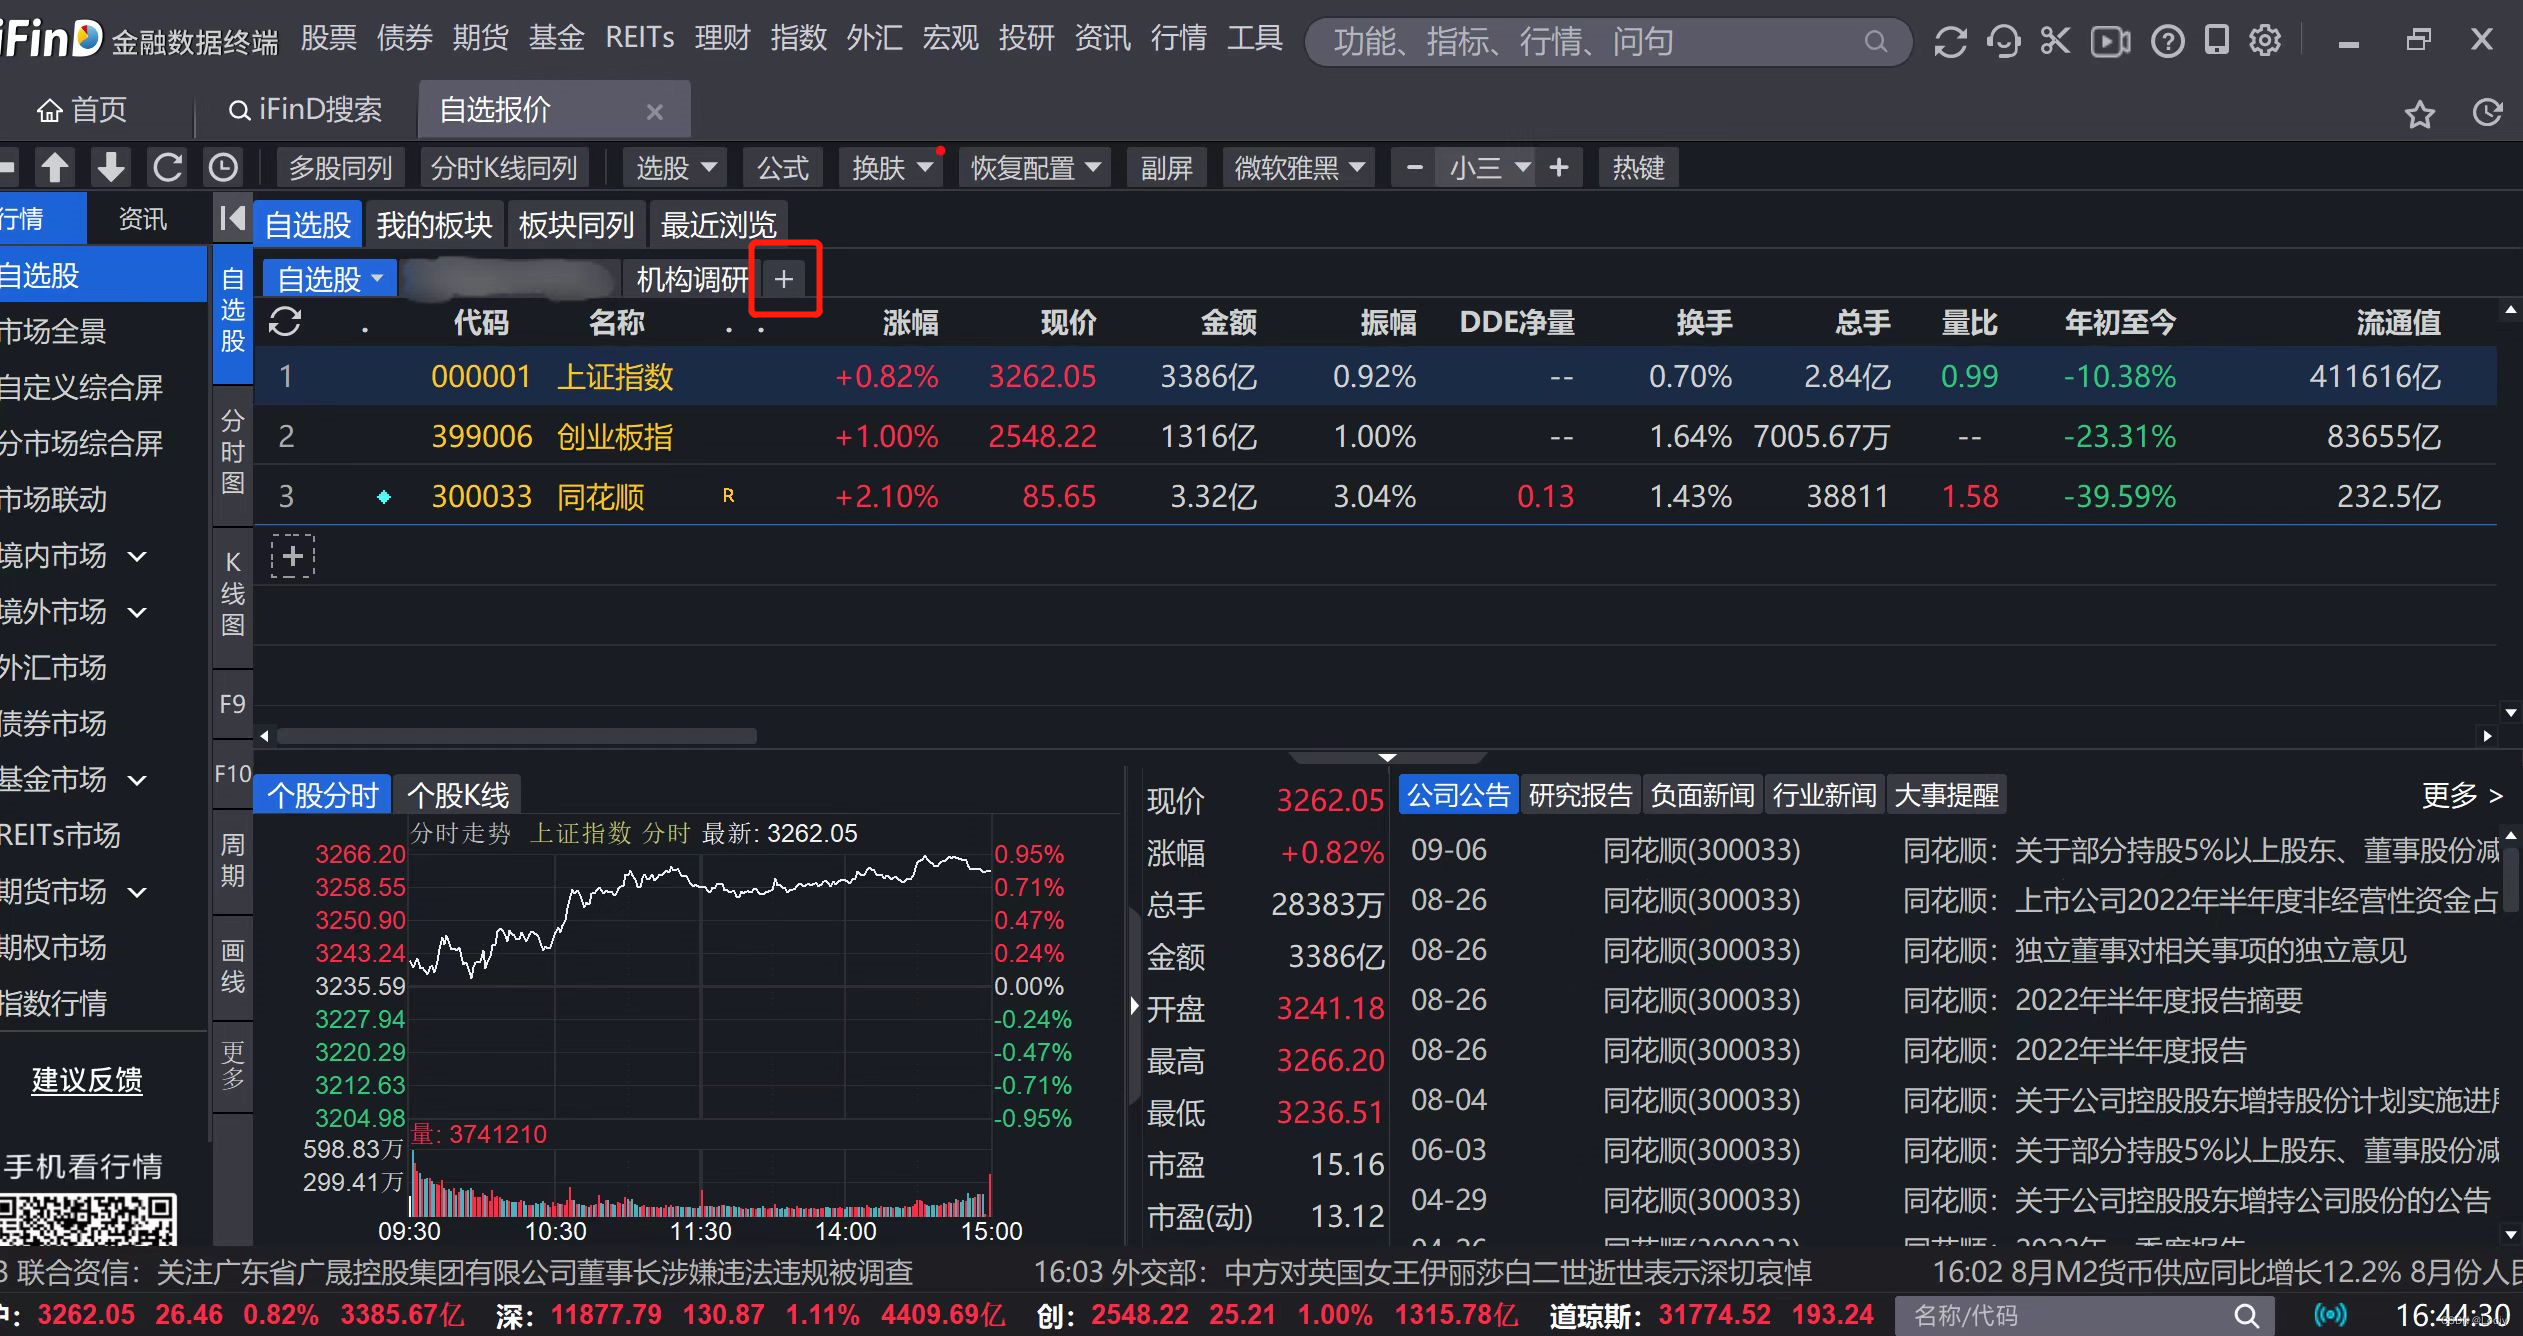Viewport: 2523px width, 1336px height.
Task: Open the 宏观 menu
Action: tap(950, 39)
